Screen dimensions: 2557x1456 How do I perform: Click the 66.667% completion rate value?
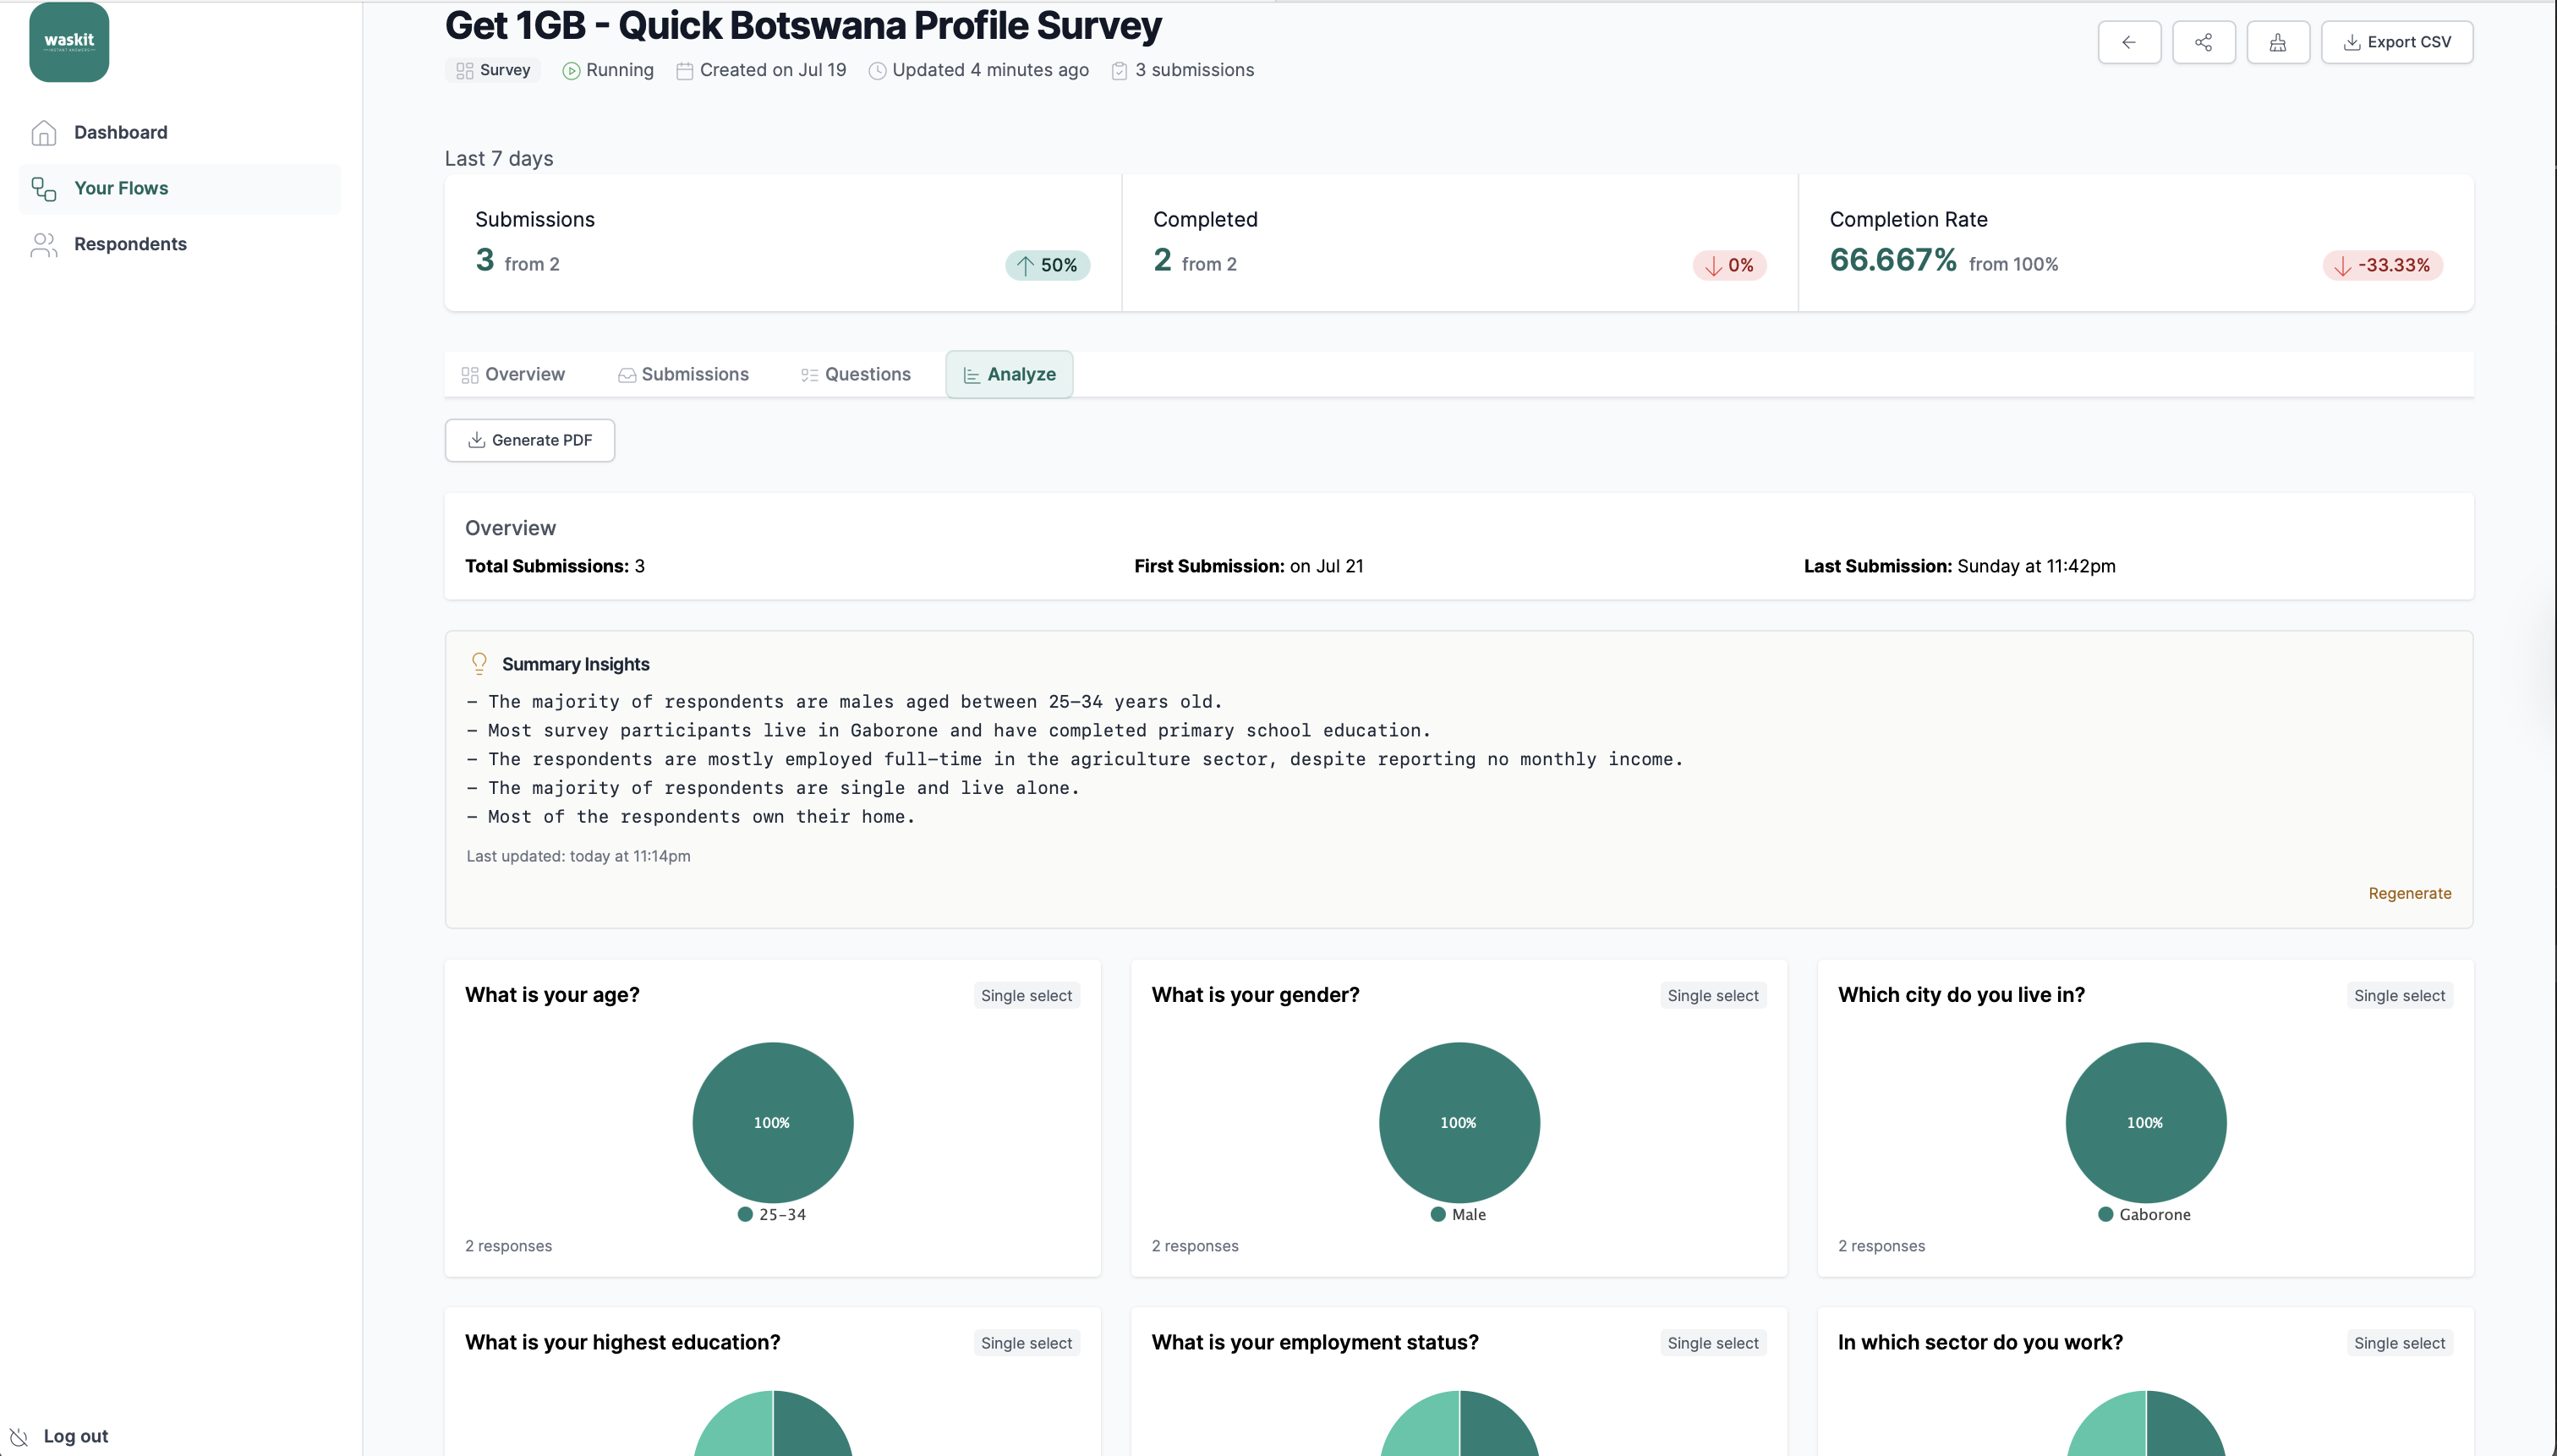click(x=1892, y=260)
